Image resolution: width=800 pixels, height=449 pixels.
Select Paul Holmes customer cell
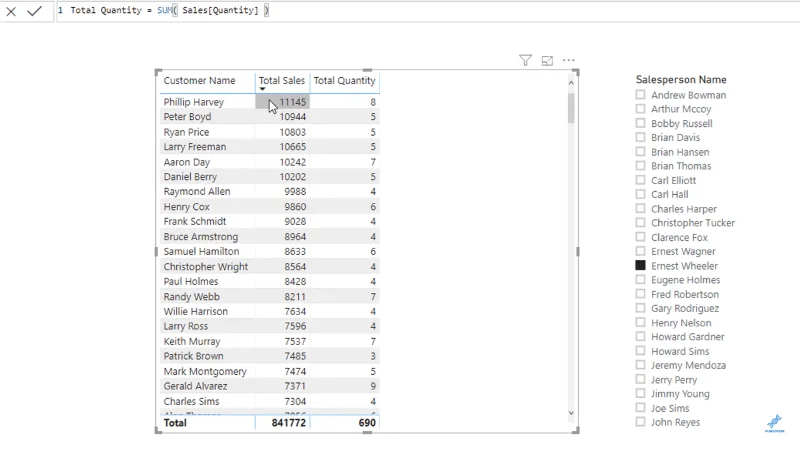click(190, 282)
